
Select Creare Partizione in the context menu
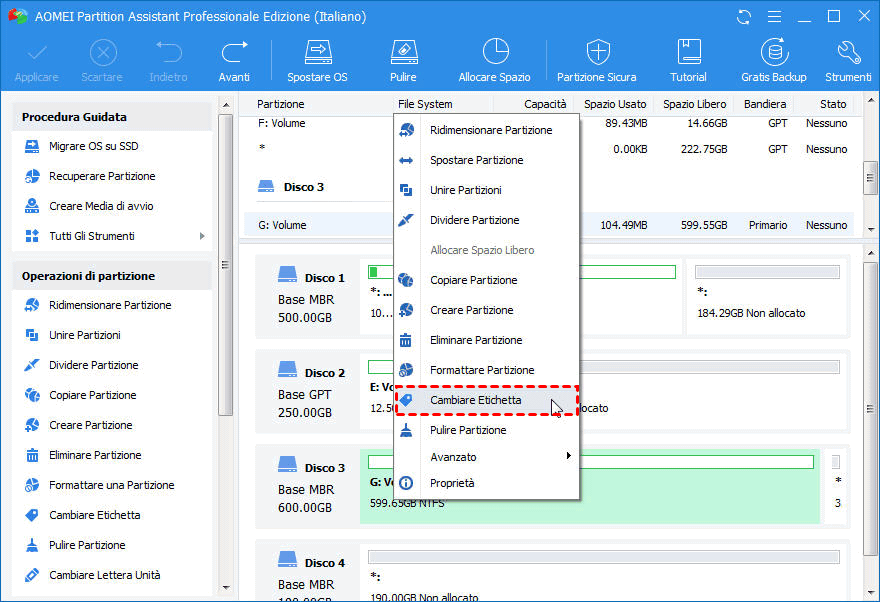click(487, 310)
